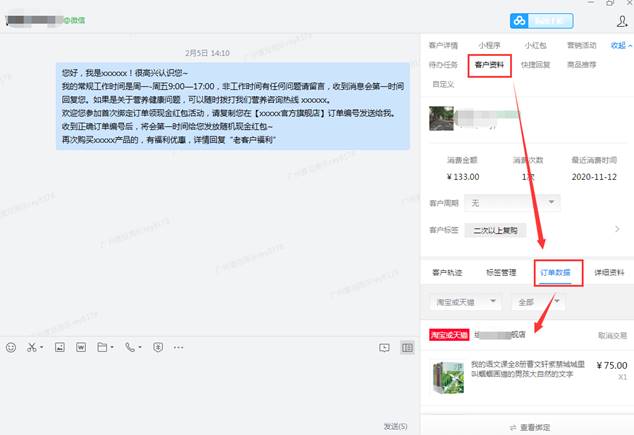Open the 淘宝或天猫 platform dropdown
Image resolution: width=634 pixels, height=435 pixels.
point(463,301)
